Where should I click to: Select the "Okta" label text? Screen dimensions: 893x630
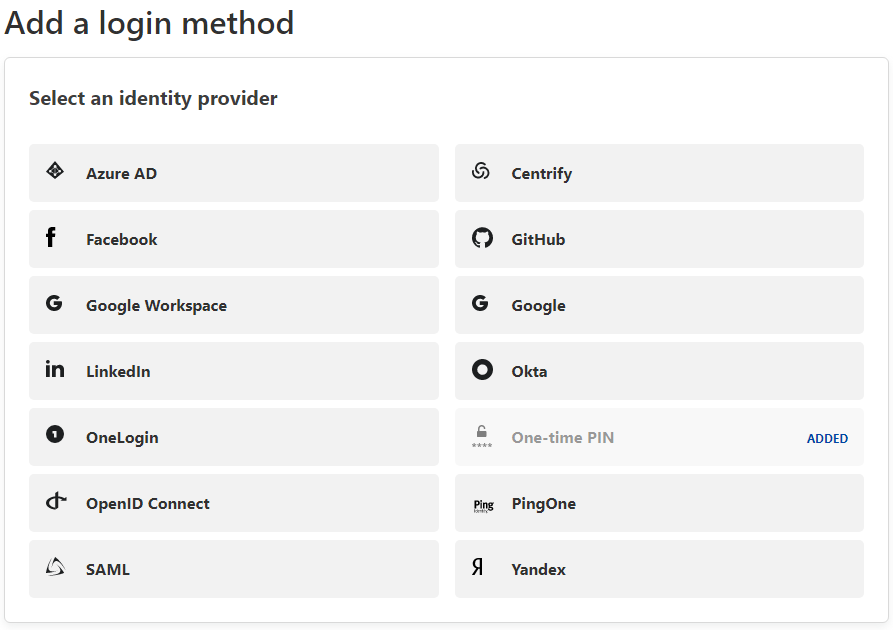pyautogui.click(x=530, y=371)
